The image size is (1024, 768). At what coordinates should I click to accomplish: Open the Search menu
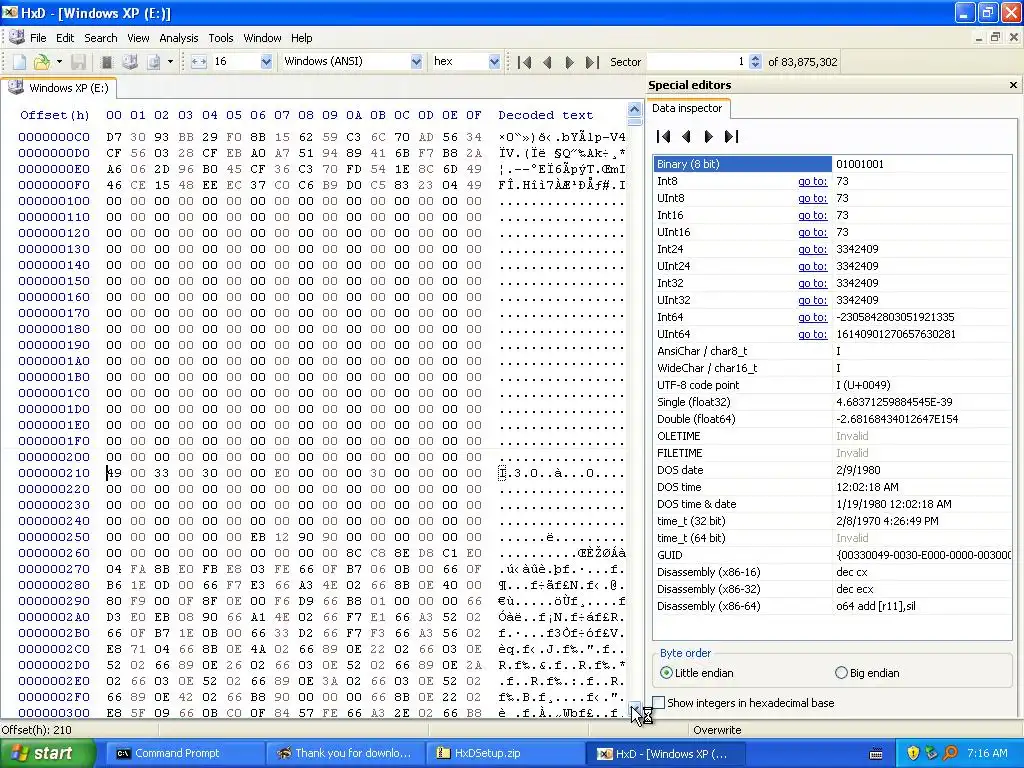click(x=101, y=38)
